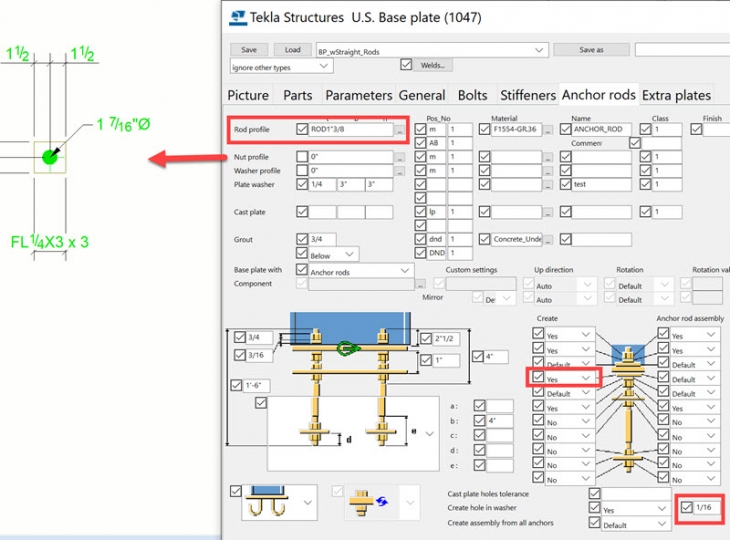The height and width of the screenshot is (540, 730).
Task: Switch to the General tab
Action: [x=422, y=95]
